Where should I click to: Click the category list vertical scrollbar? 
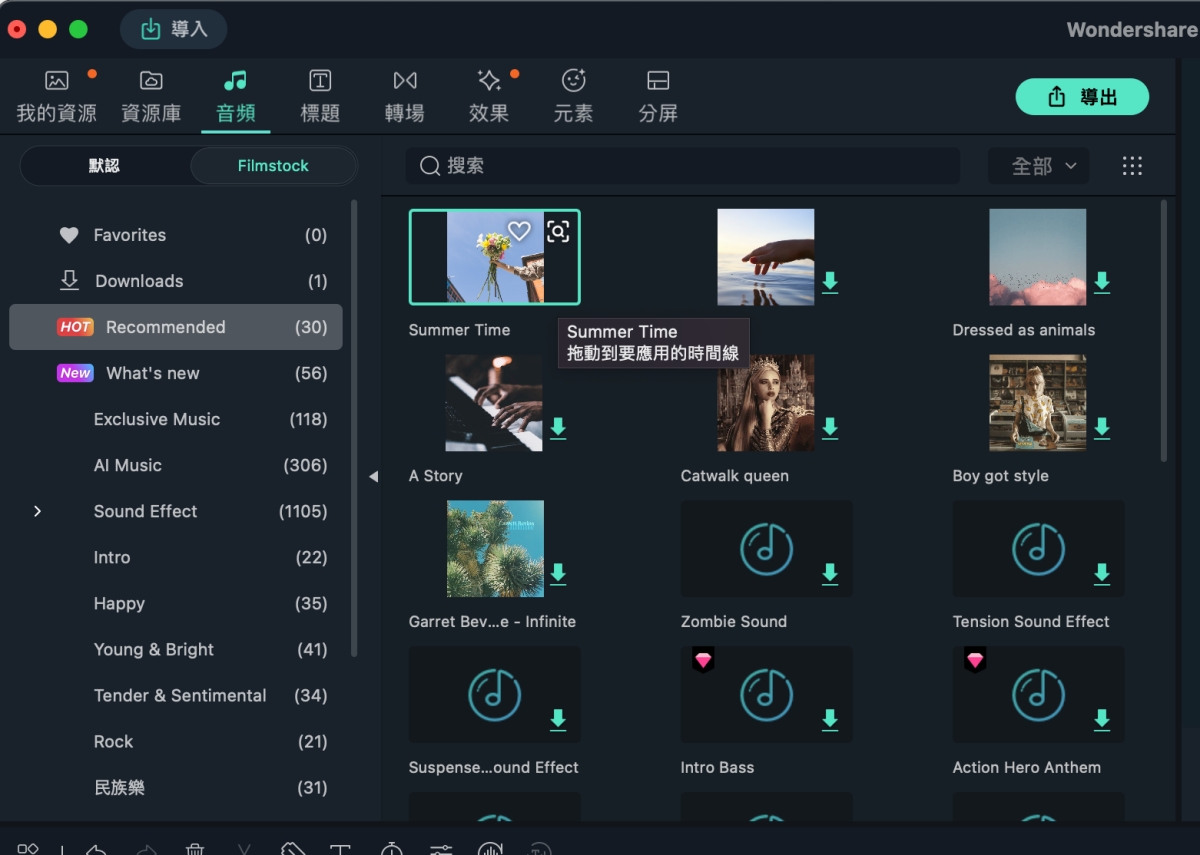354,430
